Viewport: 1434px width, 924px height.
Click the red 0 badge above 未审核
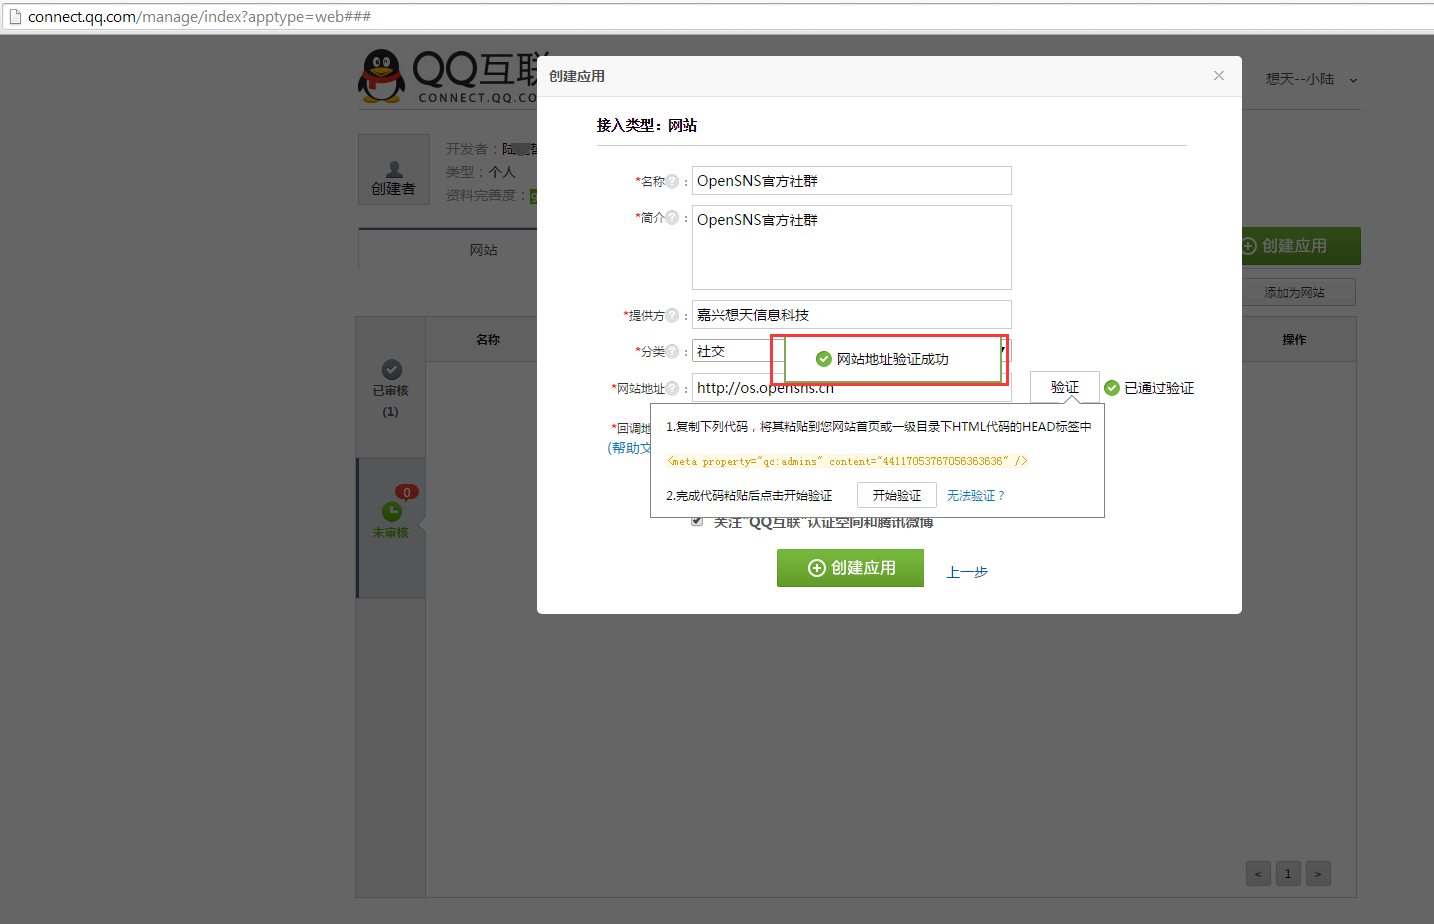(x=407, y=492)
